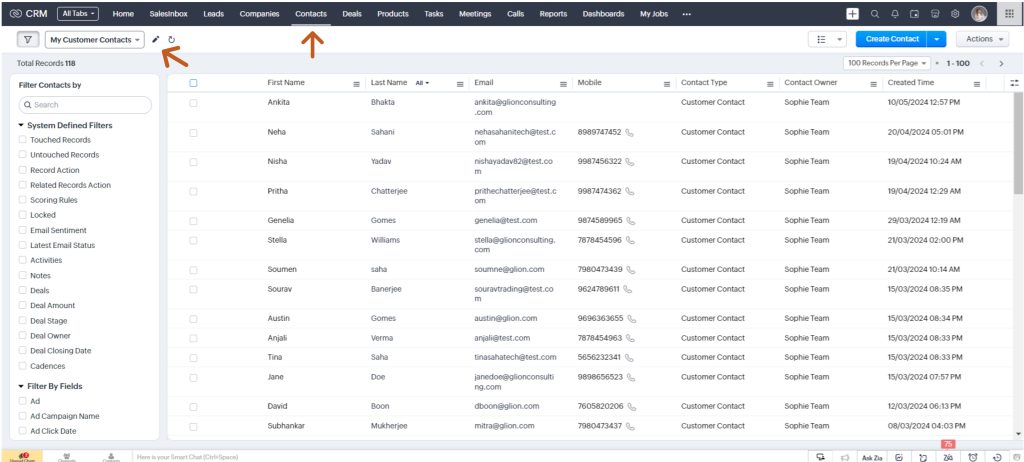Open the Last Name All alphabet dropdown
The width and height of the screenshot is (1024, 462).
(x=422, y=83)
